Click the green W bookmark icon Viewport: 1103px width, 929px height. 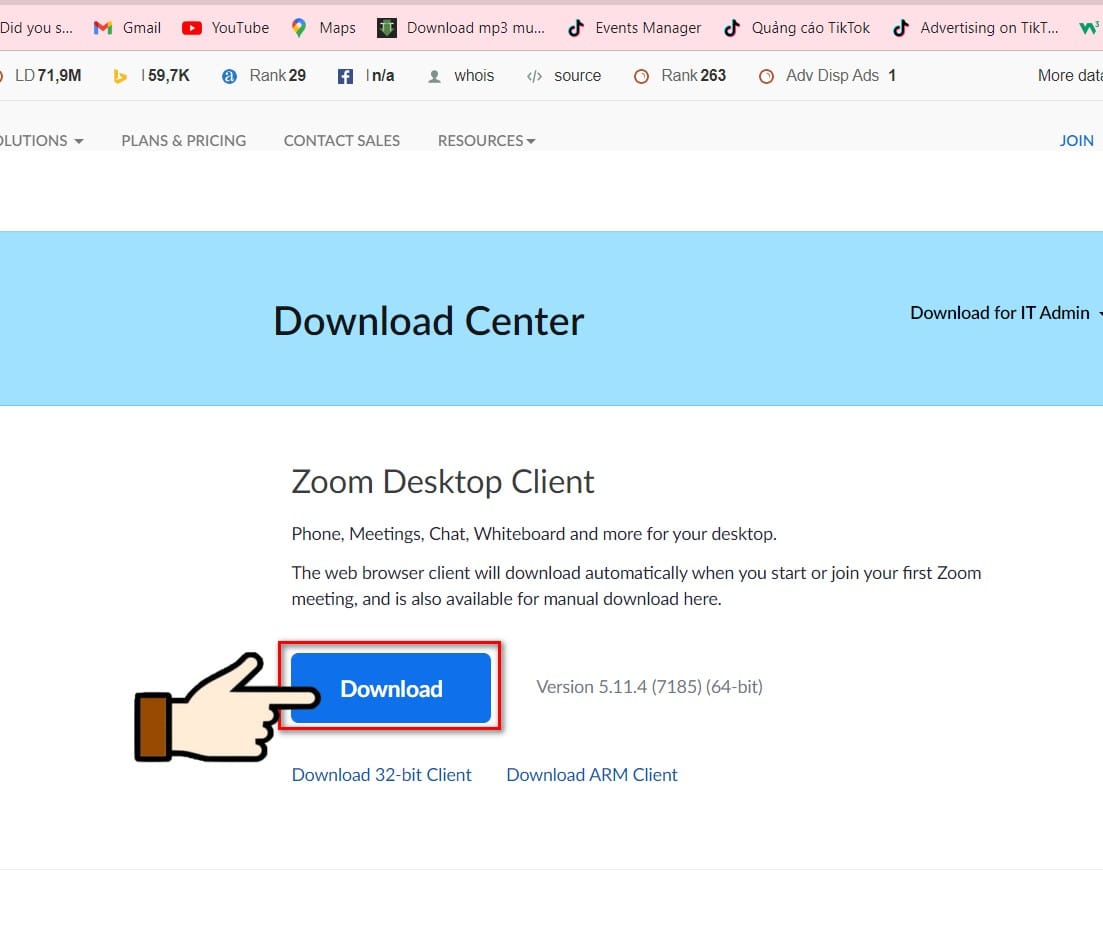1089,28
